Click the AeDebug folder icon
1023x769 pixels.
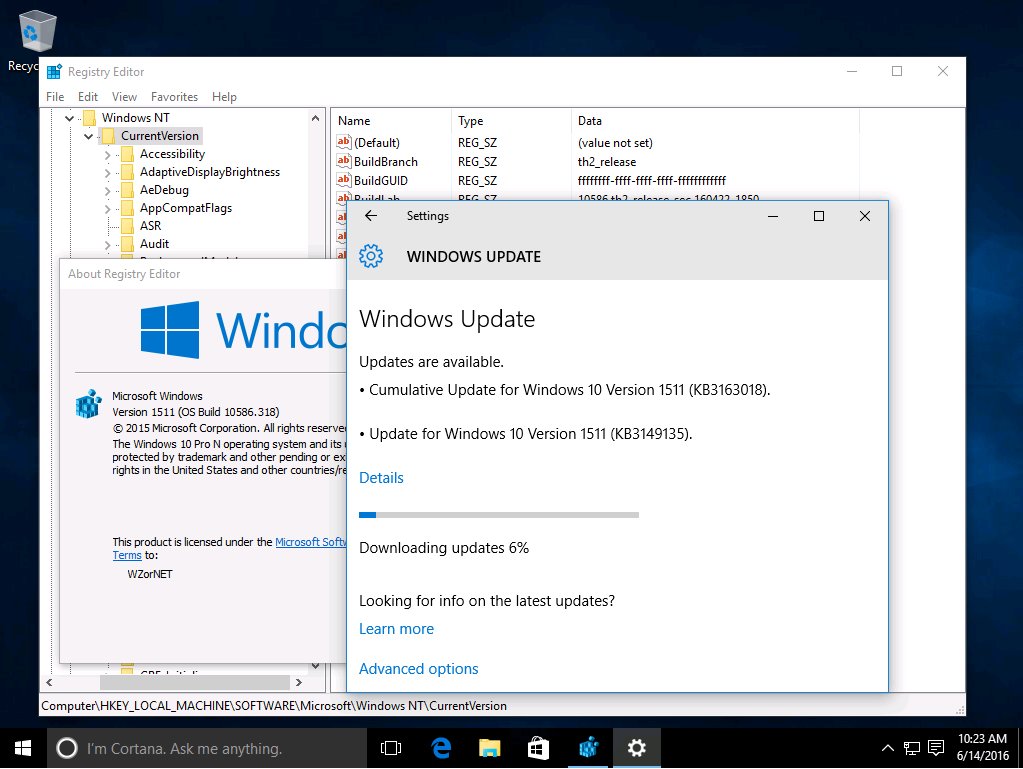[x=128, y=190]
